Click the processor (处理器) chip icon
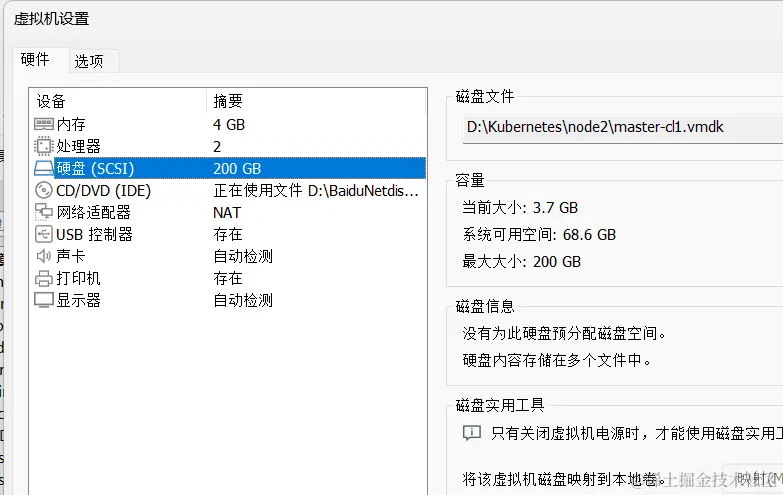 point(43,146)
